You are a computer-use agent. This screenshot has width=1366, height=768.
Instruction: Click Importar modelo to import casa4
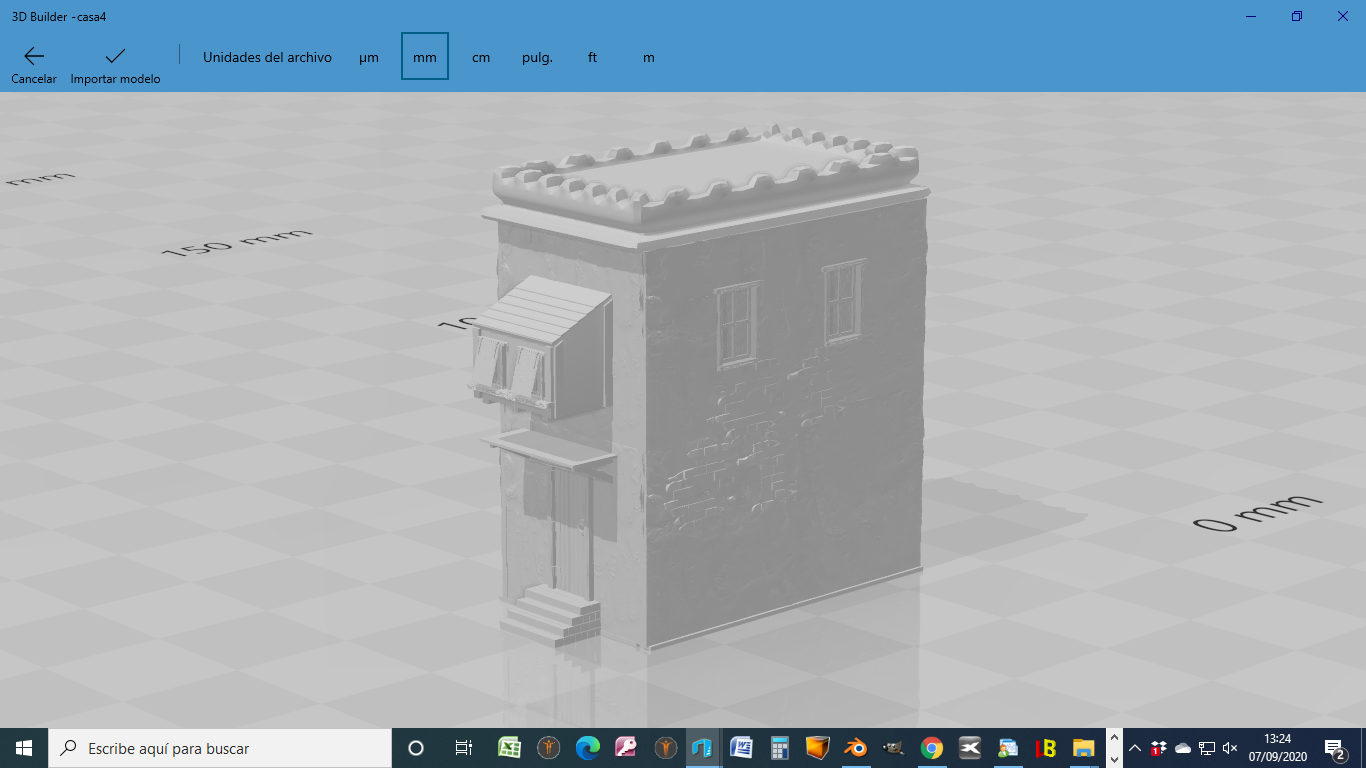[115, 62]
